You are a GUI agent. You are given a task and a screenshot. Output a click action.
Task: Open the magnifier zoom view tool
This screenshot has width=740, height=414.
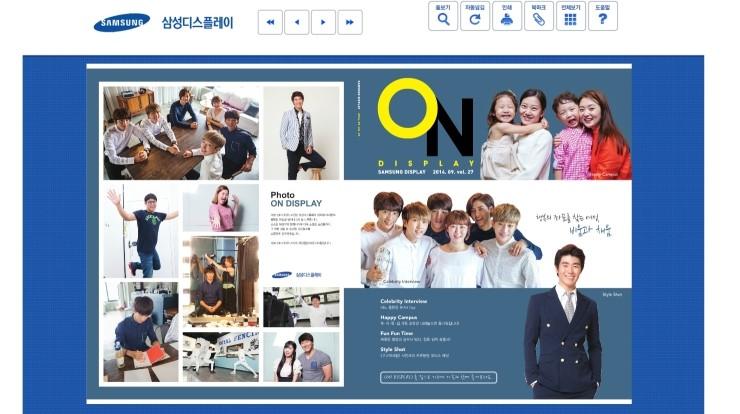click(443, 16)
